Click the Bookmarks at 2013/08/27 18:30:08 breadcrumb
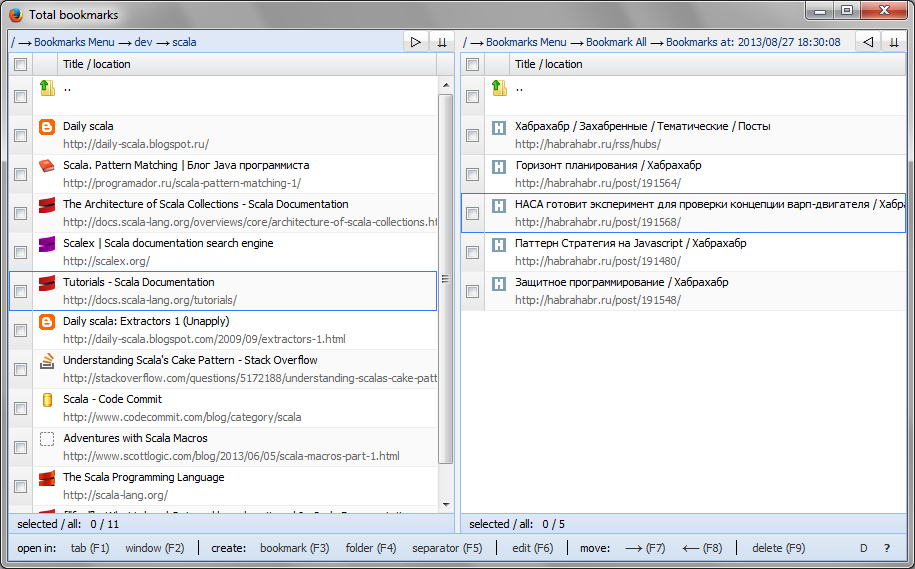Screen dimensions: 915x569 (x=753, y=42)
